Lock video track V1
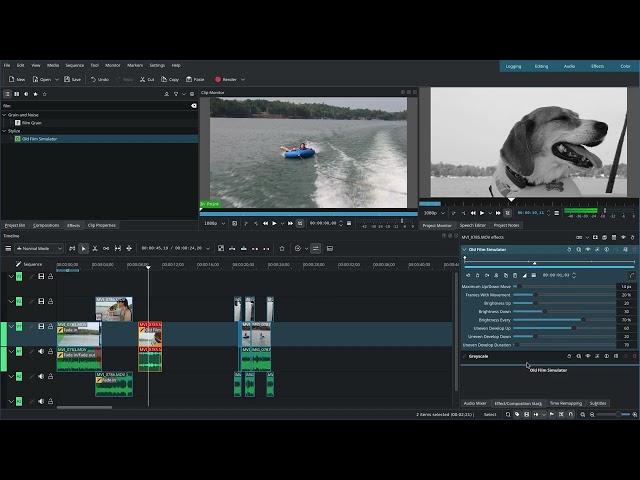 click(51, 326)
